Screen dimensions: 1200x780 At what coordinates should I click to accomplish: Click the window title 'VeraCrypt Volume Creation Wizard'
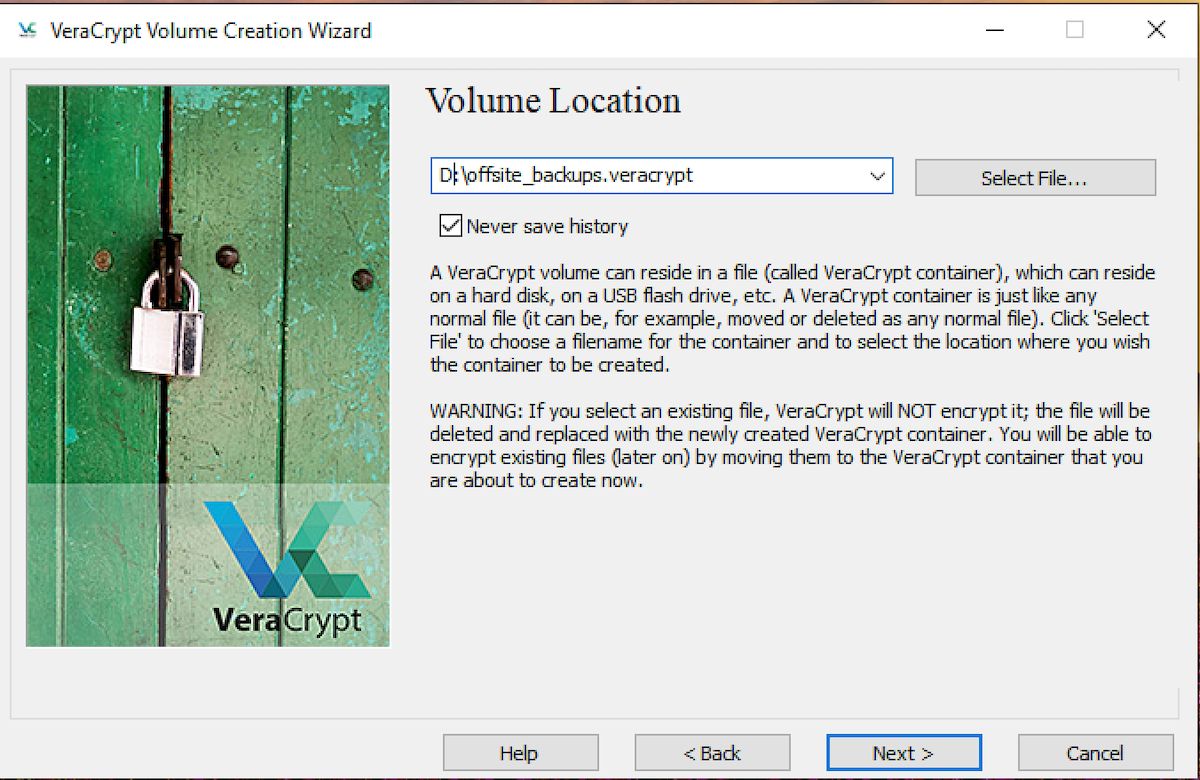tap(210, 30)
